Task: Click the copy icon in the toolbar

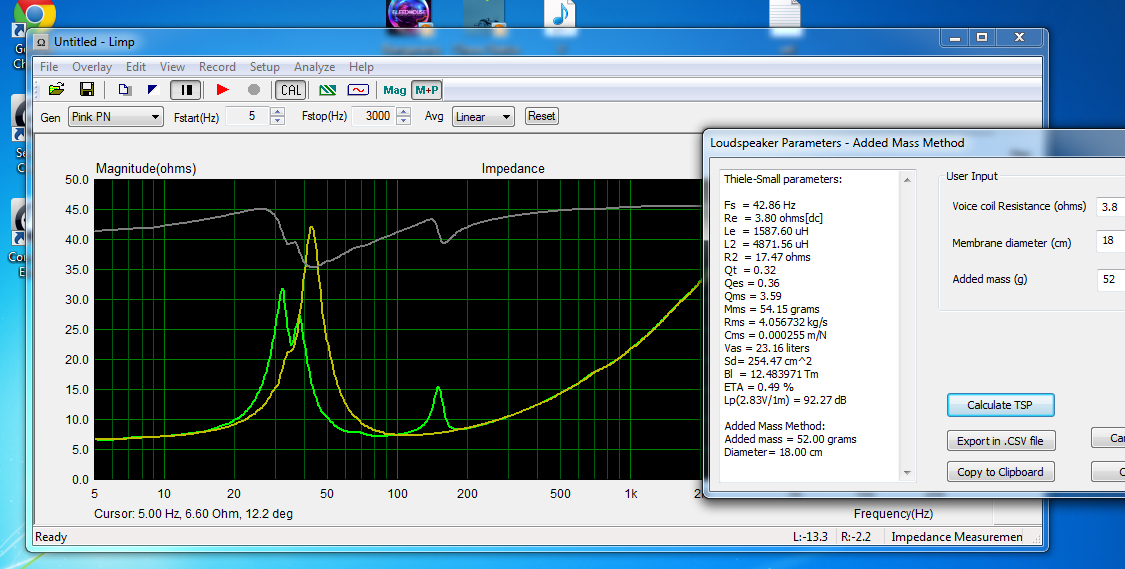Action: 125,90
